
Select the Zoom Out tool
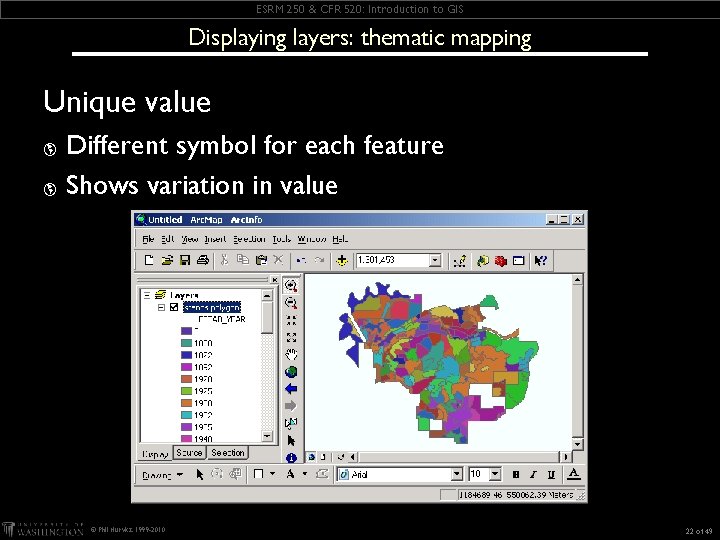coord(291,303)
